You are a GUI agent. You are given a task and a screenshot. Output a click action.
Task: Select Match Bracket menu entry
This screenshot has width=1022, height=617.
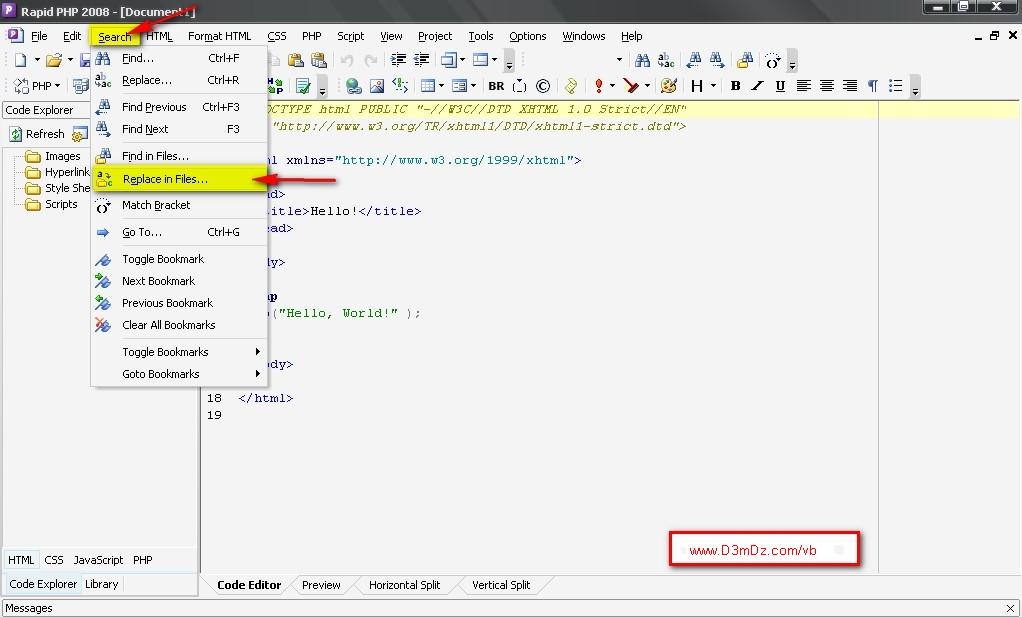tap(179, 205)
